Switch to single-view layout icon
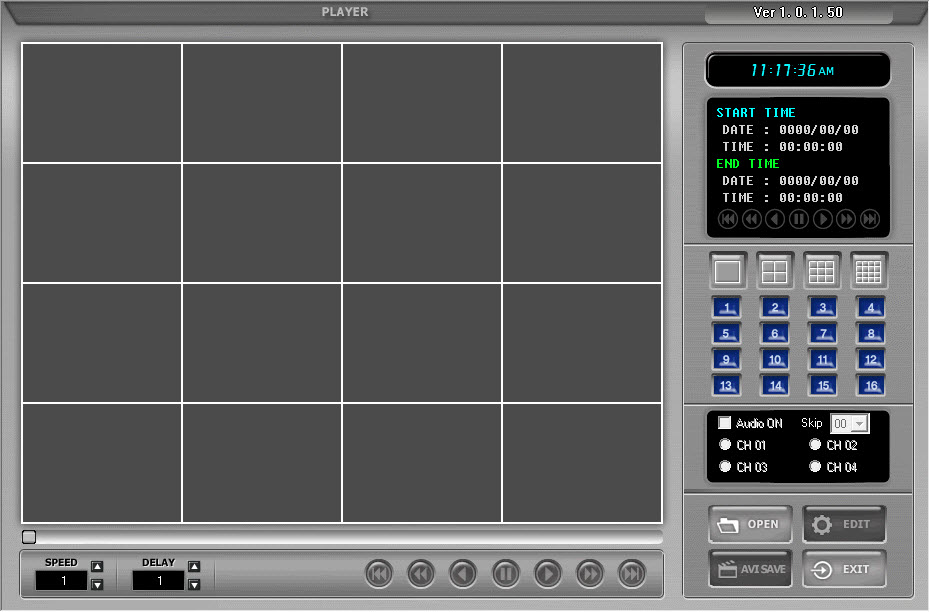 [x=727, y=271]
